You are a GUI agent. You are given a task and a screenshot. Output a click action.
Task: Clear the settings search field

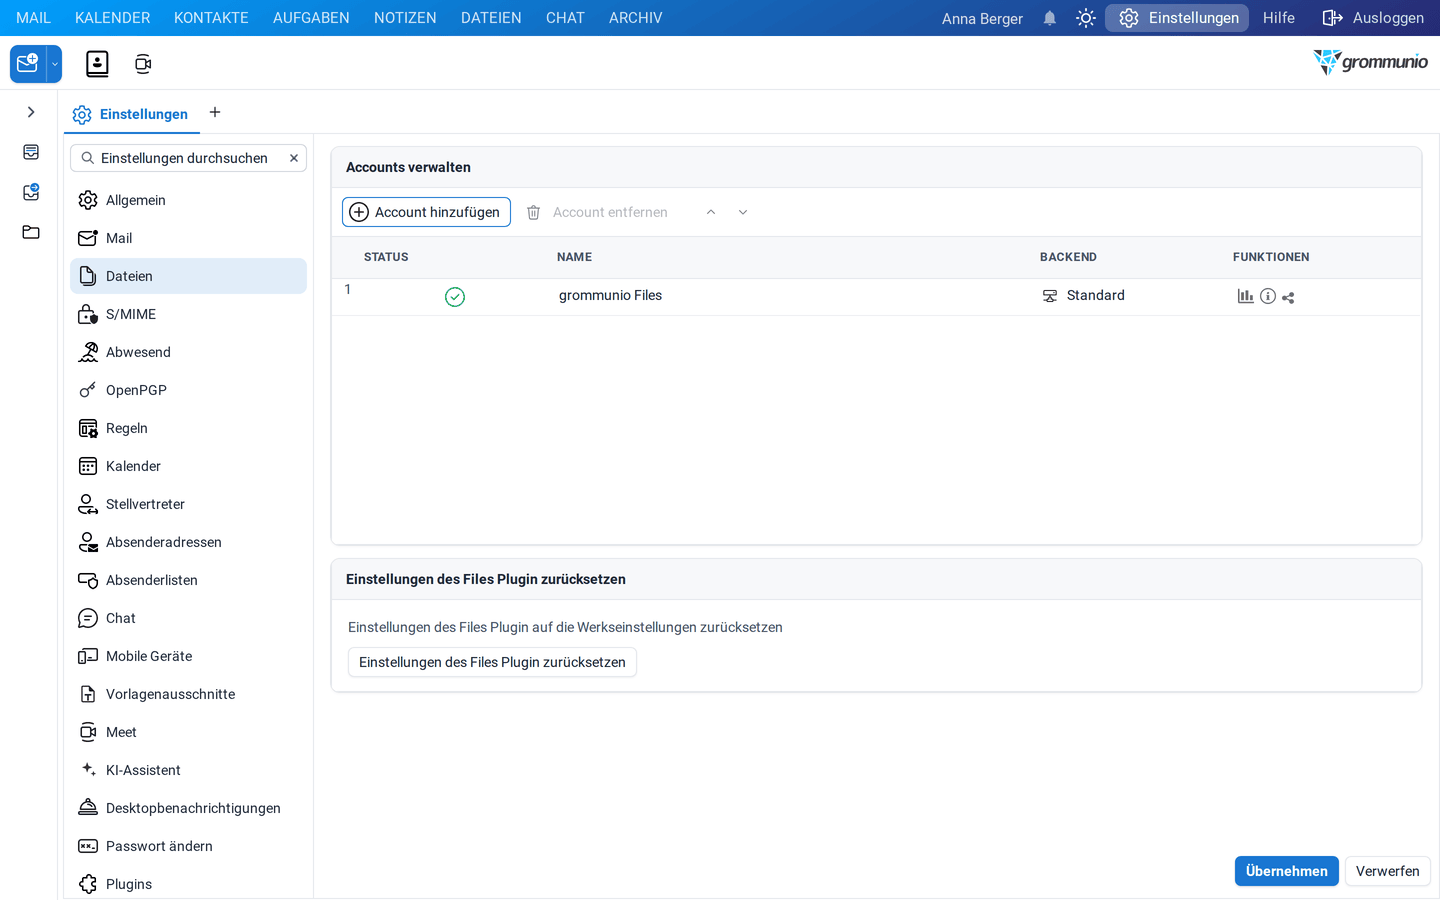(294, 158)
